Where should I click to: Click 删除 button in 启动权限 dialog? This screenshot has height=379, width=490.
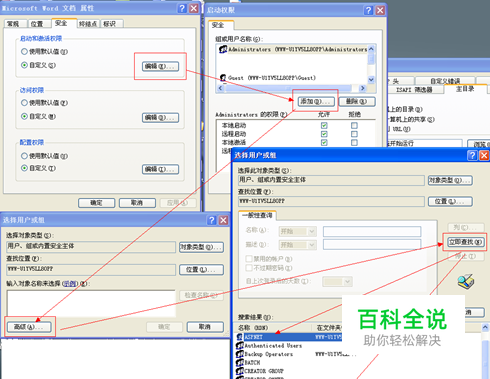pos(357,101)
